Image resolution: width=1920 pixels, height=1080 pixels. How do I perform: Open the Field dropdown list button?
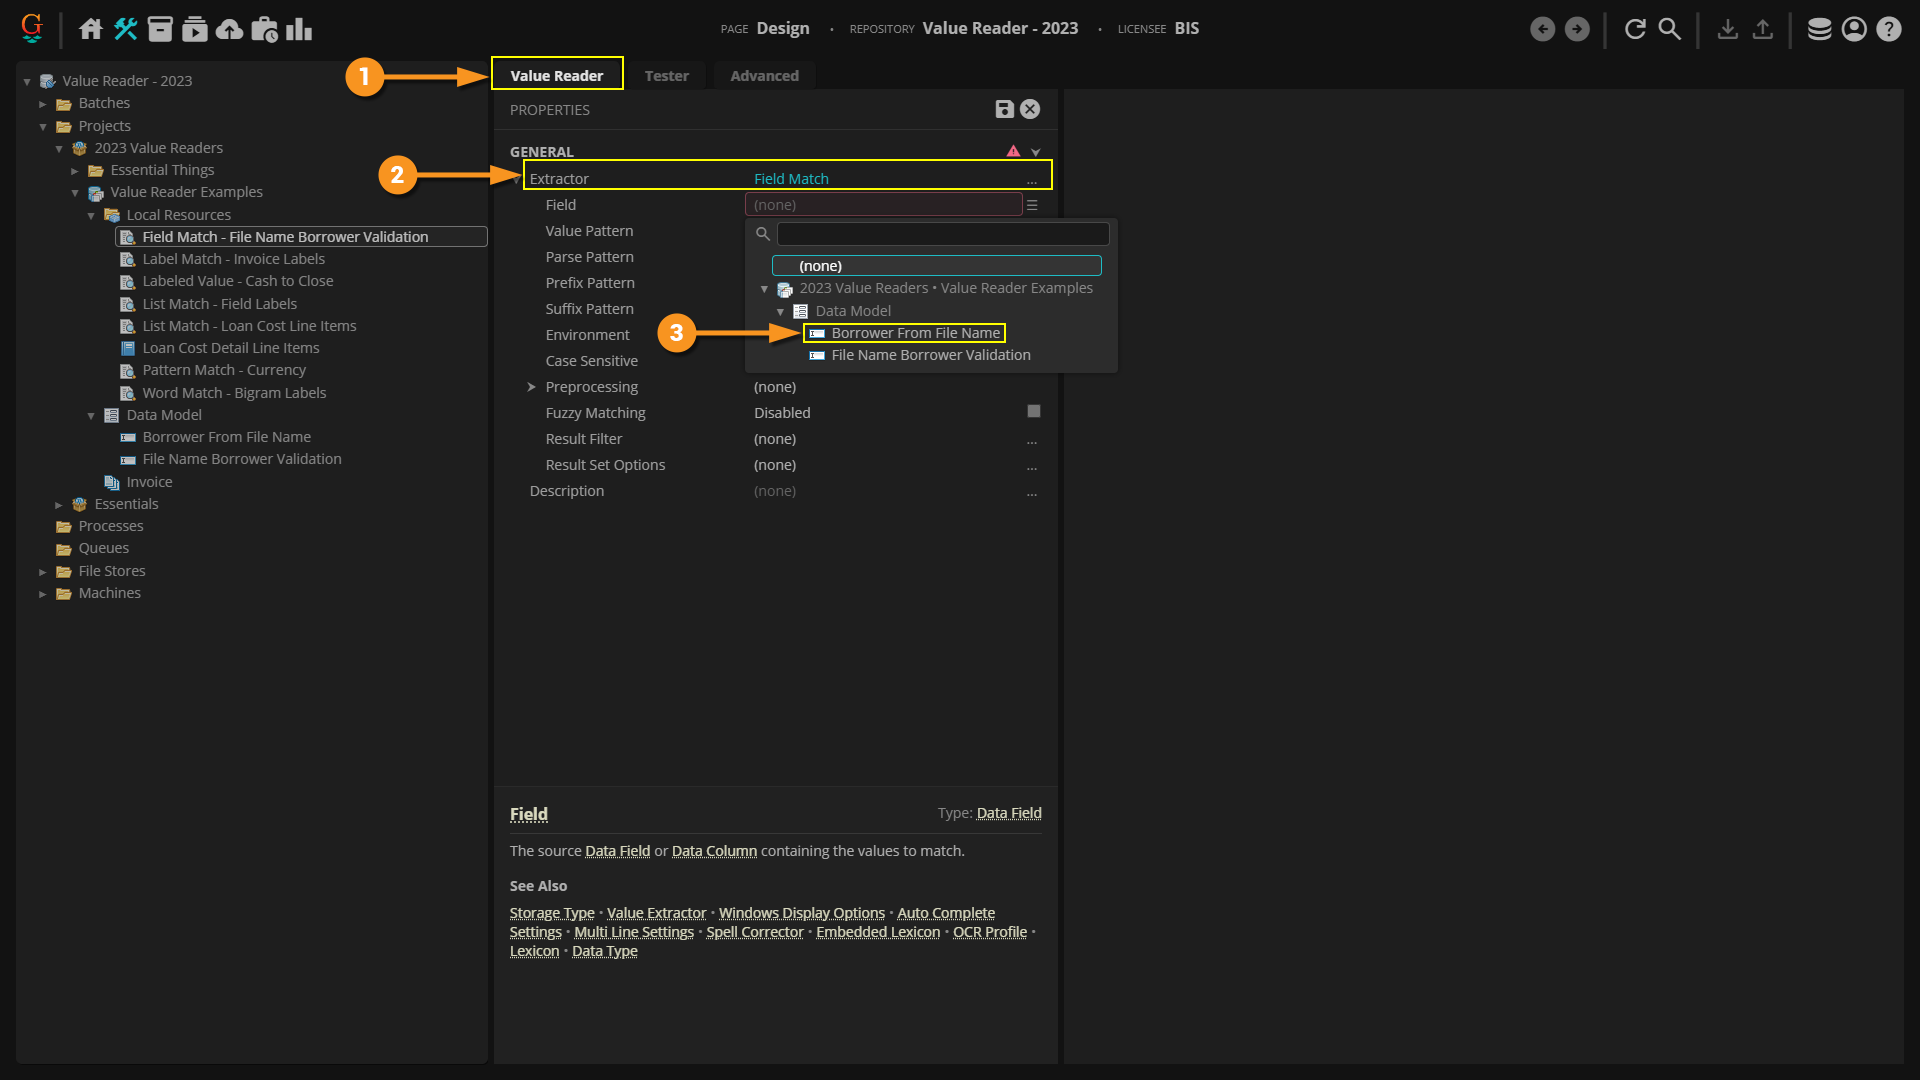click(1032, 205)
